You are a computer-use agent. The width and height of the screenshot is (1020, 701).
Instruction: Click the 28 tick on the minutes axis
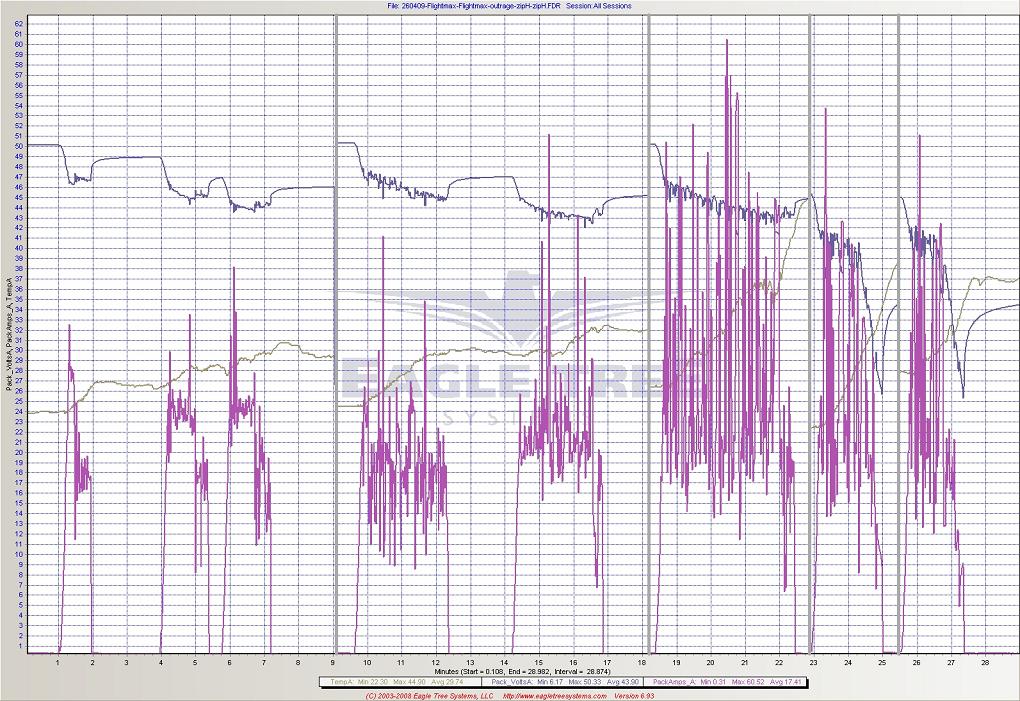point(985,662)
